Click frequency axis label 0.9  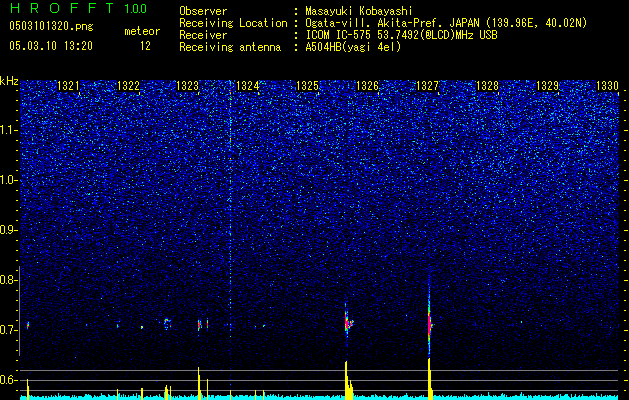pyautogui.click(x=9, y=230)
